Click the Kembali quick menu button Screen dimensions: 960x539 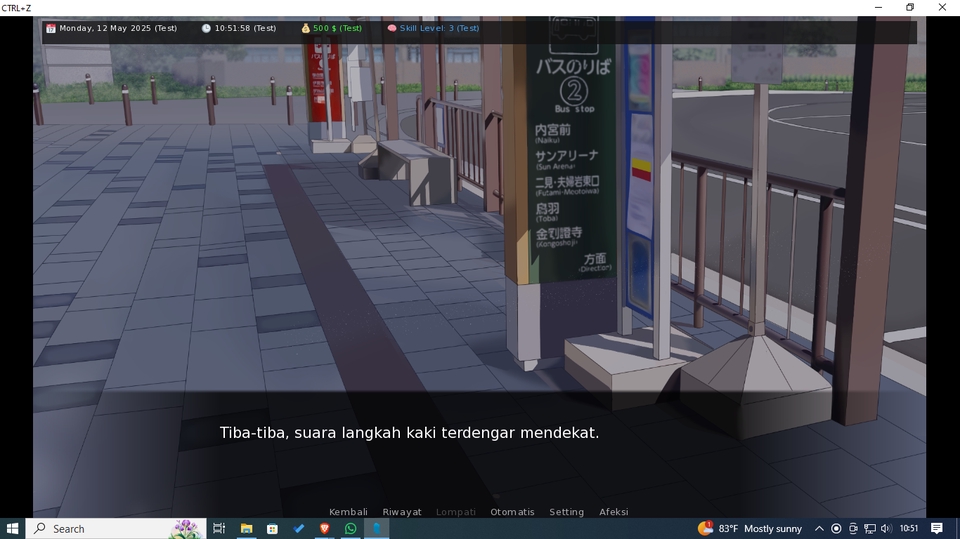(348, 511)
